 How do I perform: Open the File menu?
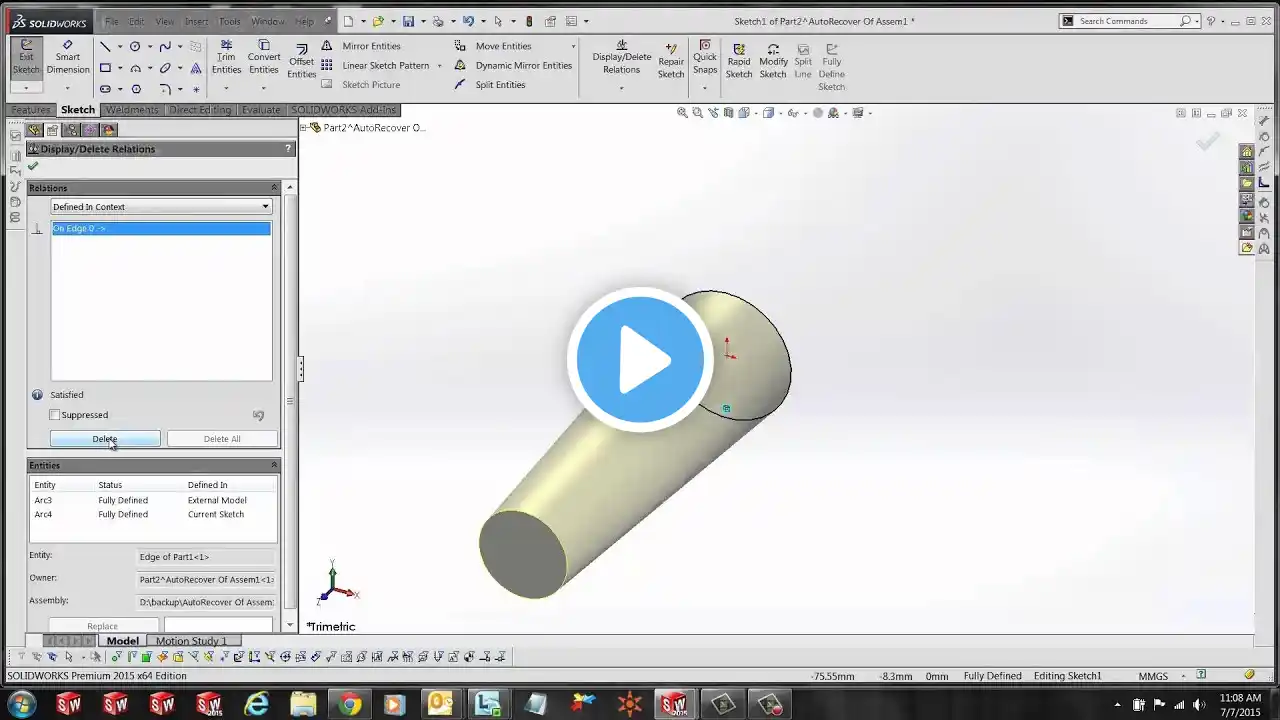[x=112, y=21]
